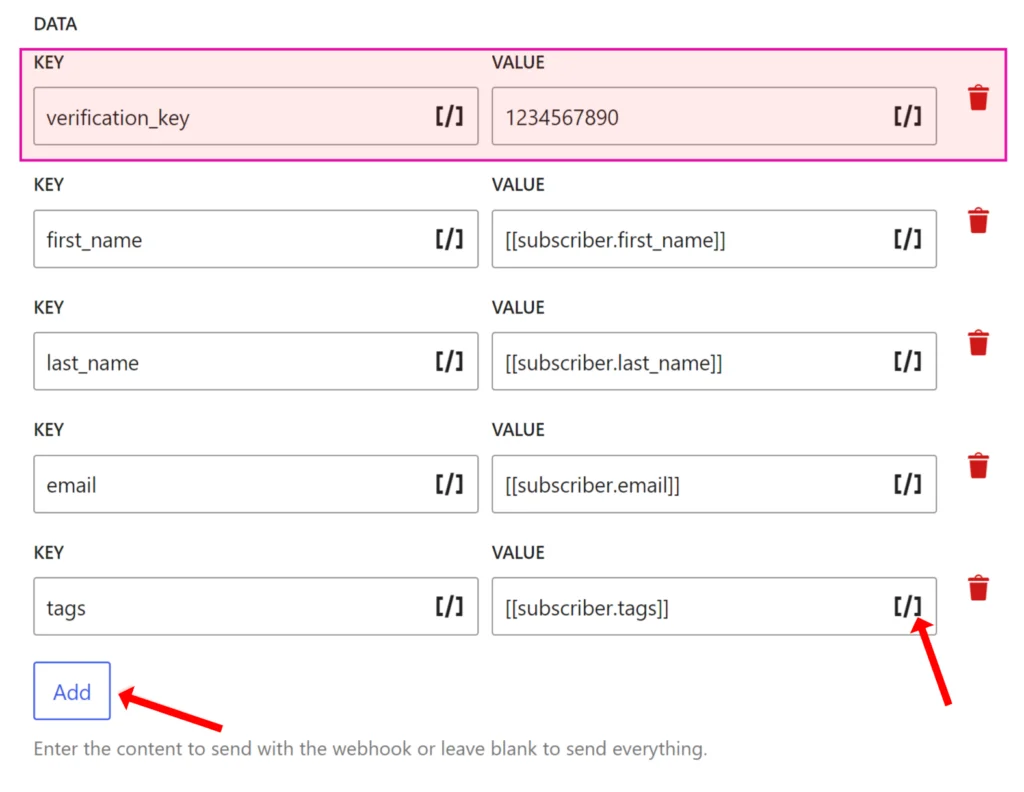
Task: Delete the first_name data row
Action: (978, 221)
